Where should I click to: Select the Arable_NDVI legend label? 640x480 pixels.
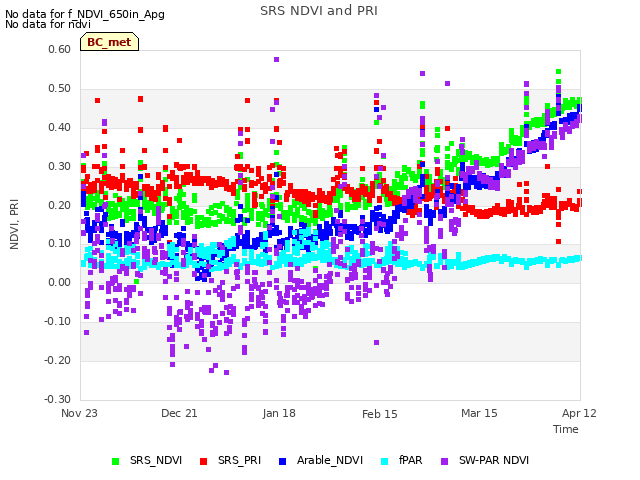coord(330,460)
